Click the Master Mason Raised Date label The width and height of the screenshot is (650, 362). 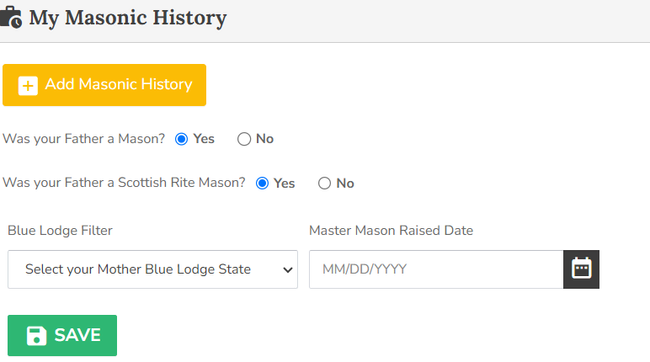tap(391, 231)
